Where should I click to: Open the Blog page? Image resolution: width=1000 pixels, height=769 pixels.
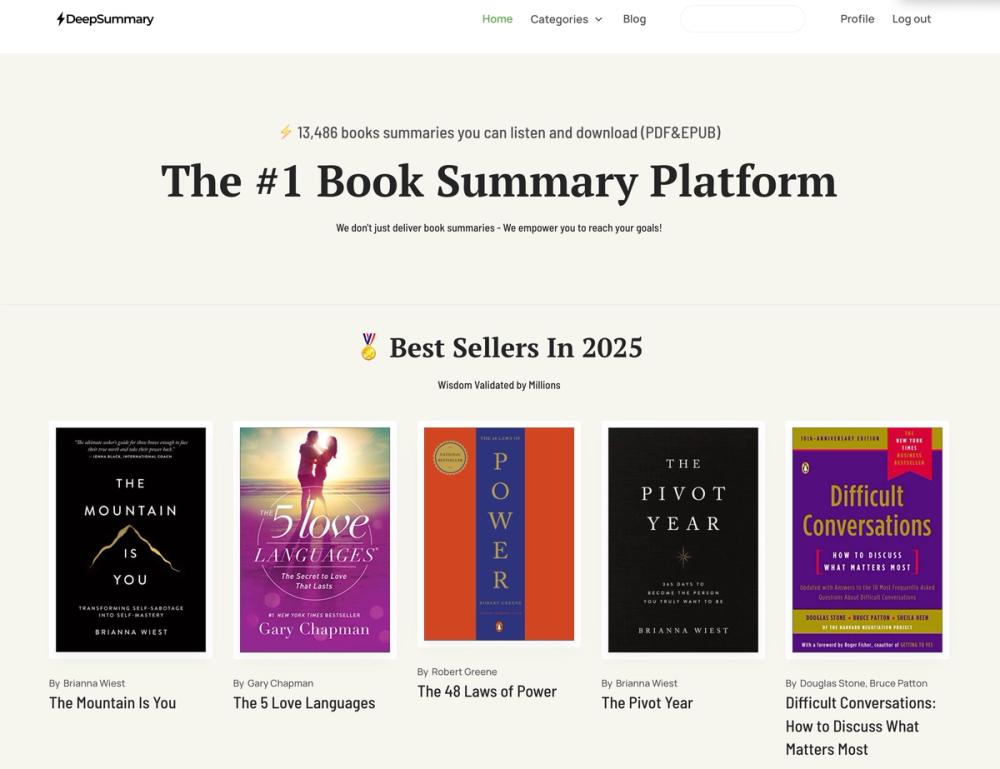(x=634, y=19)
